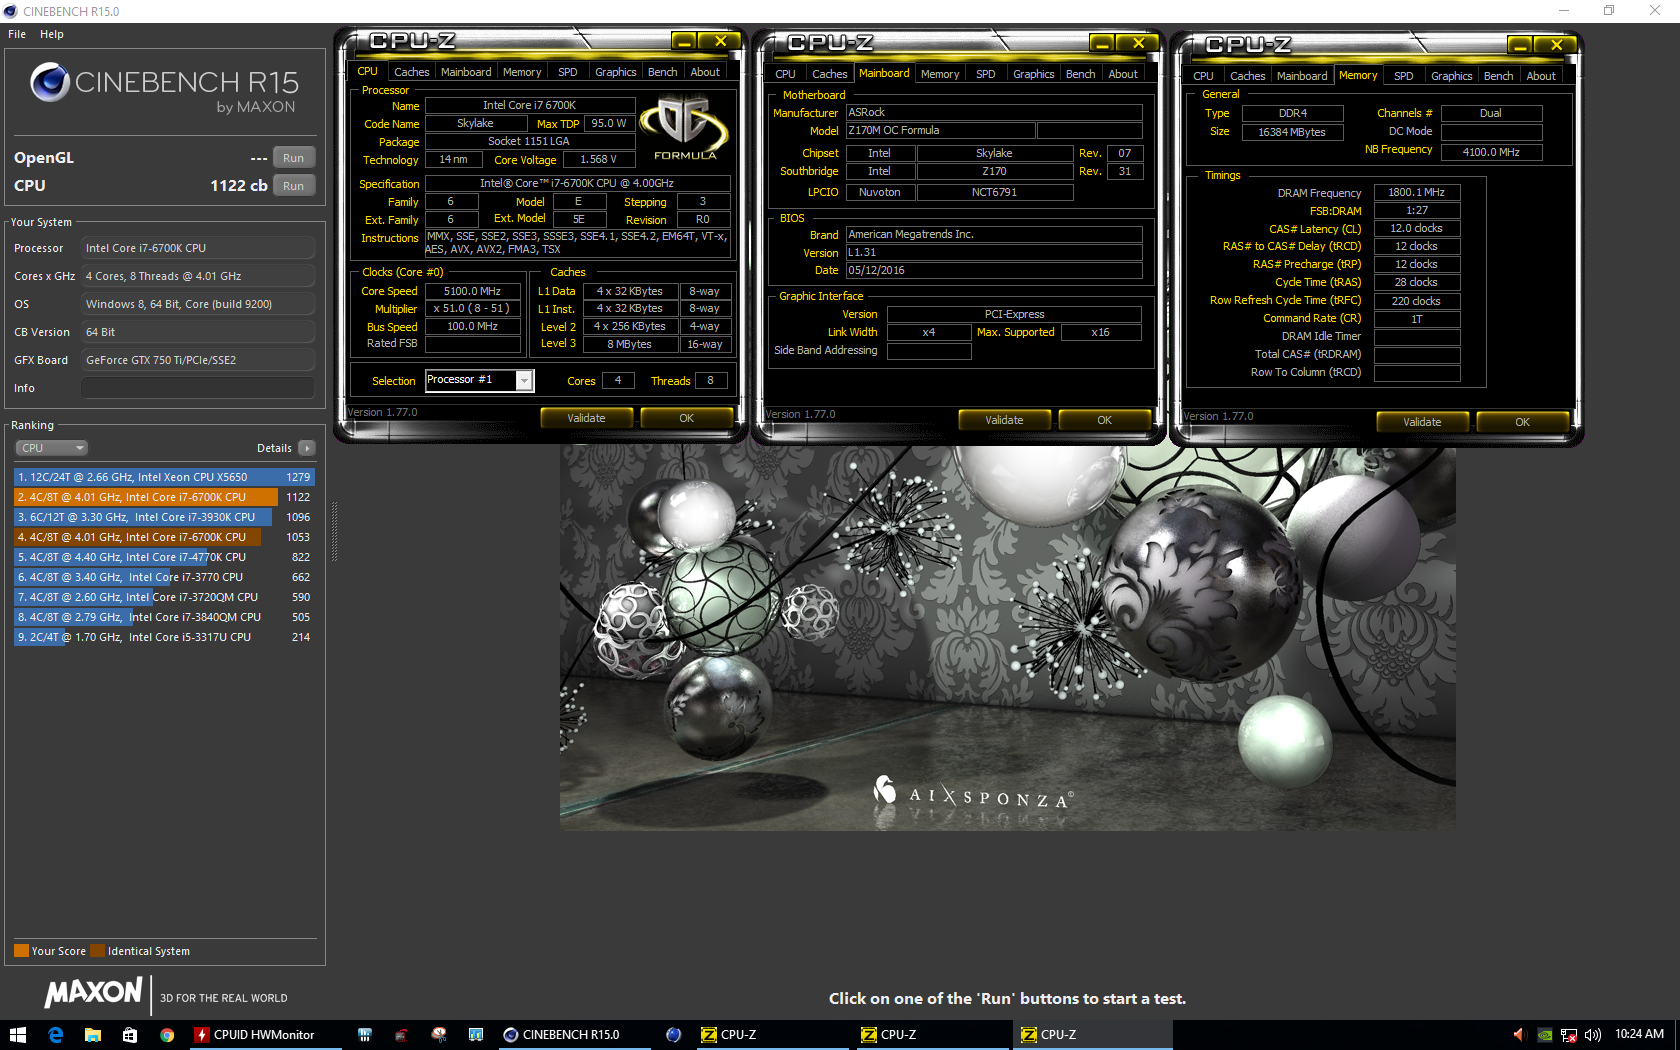1680x1050 pixels.
Task: Click the mainboard model Z170M OC Formula field
Action: pyautogui.click(x=940, y=131)
